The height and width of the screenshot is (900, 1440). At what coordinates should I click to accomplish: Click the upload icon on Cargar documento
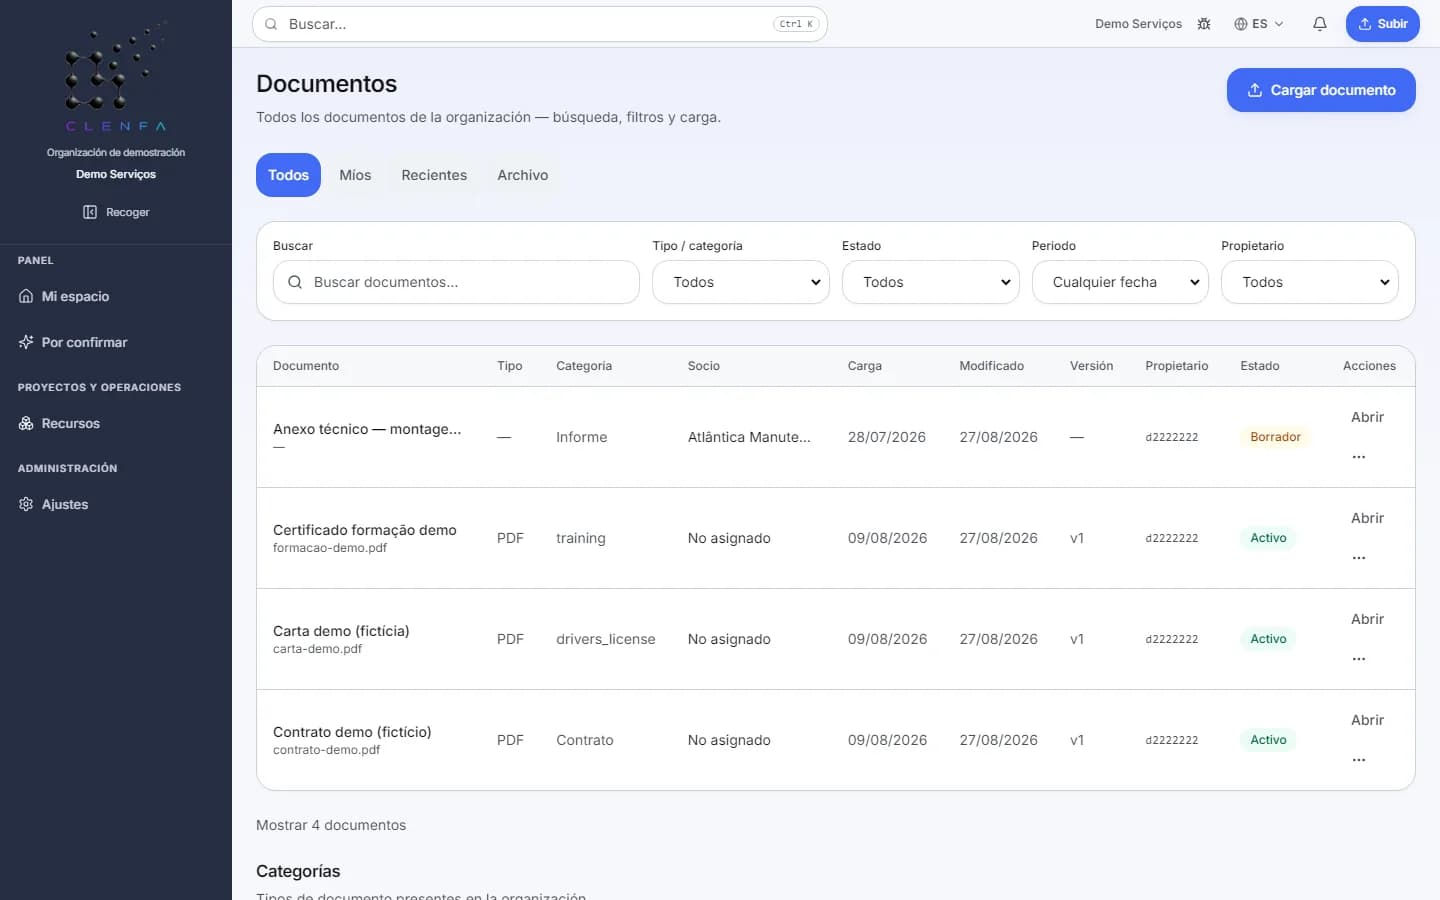[1255, 90]
